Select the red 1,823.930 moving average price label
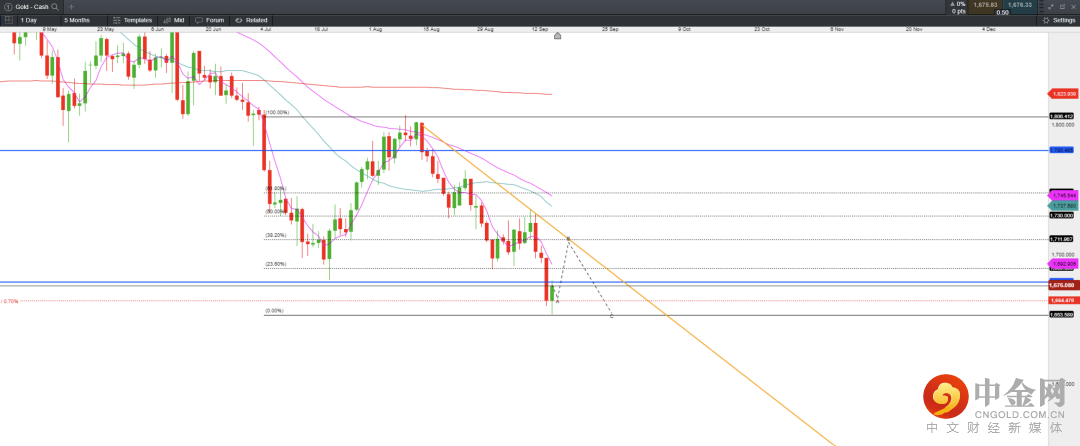1080x446 pixels. tap(1062, 94)
